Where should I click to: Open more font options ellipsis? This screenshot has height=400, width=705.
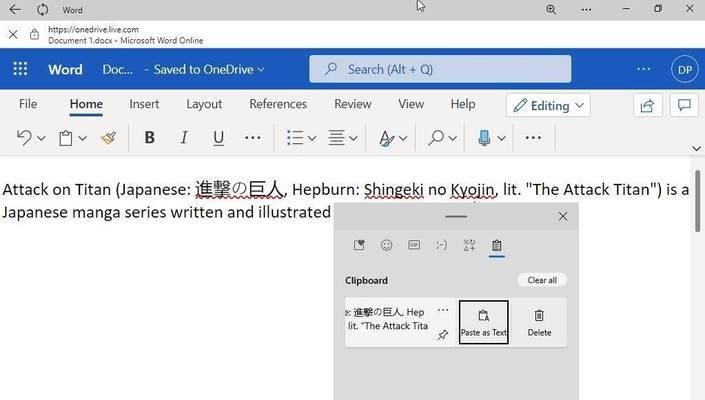point(253,138)
